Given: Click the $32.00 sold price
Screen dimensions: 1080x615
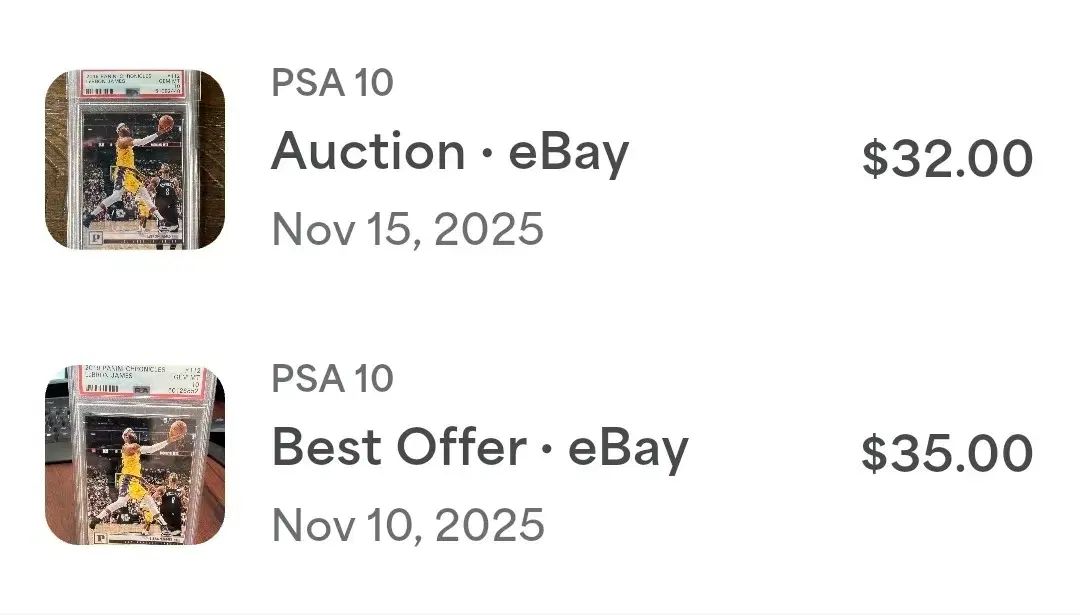Looking at the screenshot, I should (x=947, y=159).
